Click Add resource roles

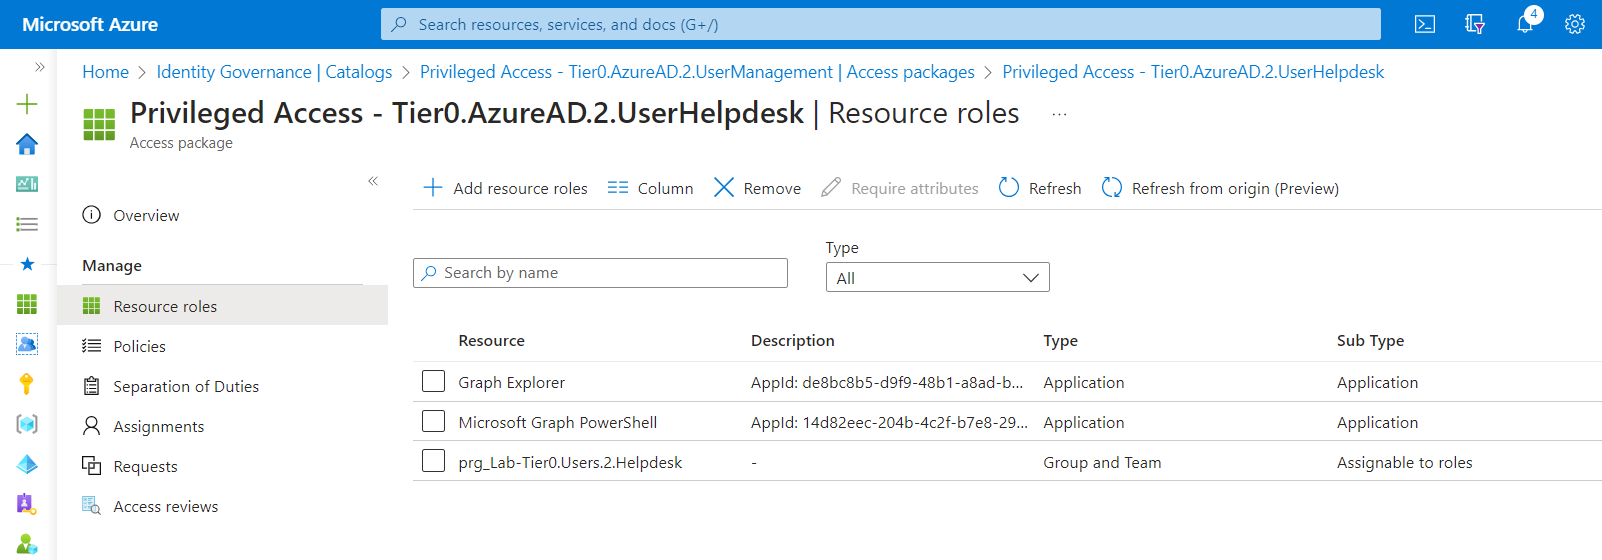point(506,188)
